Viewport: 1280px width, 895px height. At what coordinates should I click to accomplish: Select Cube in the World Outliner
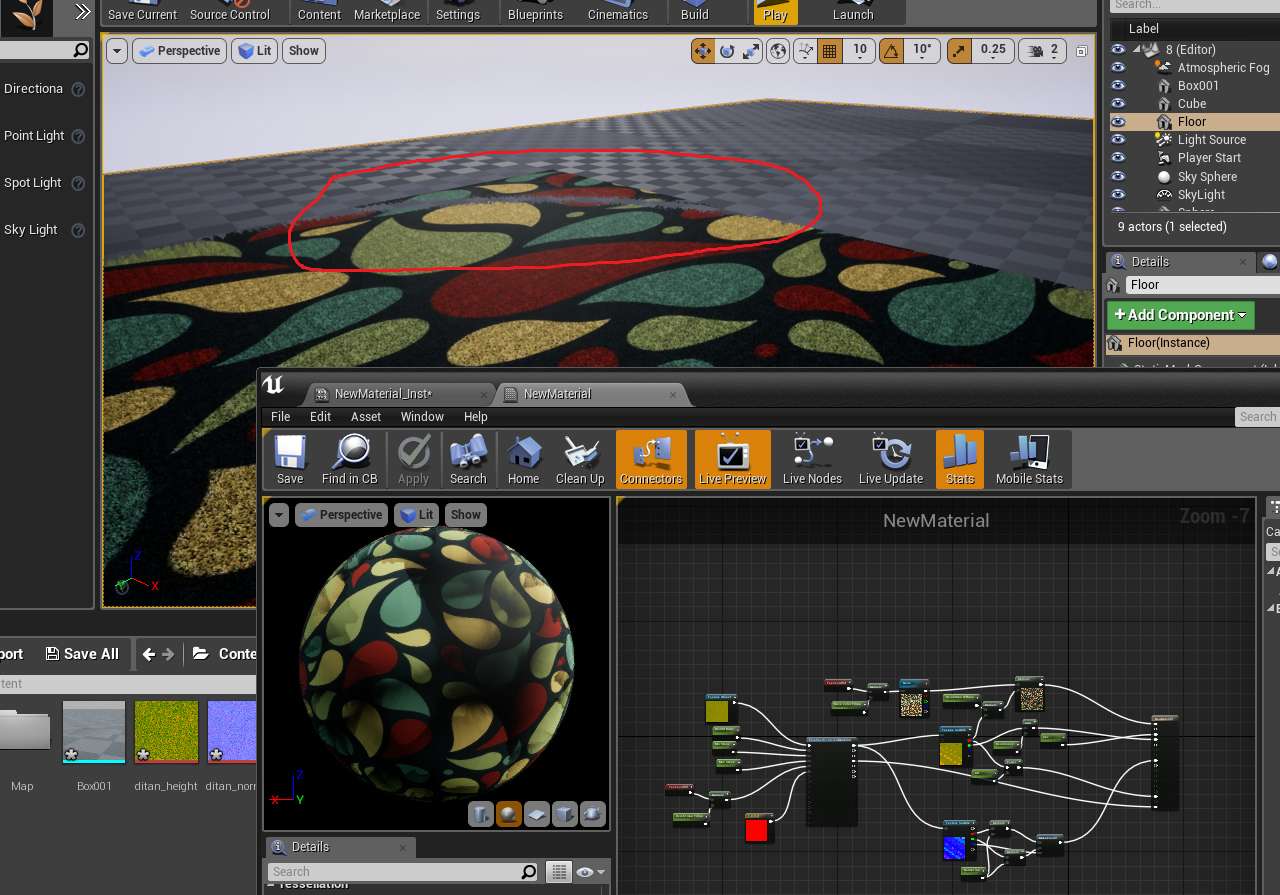click(1191, 104)
